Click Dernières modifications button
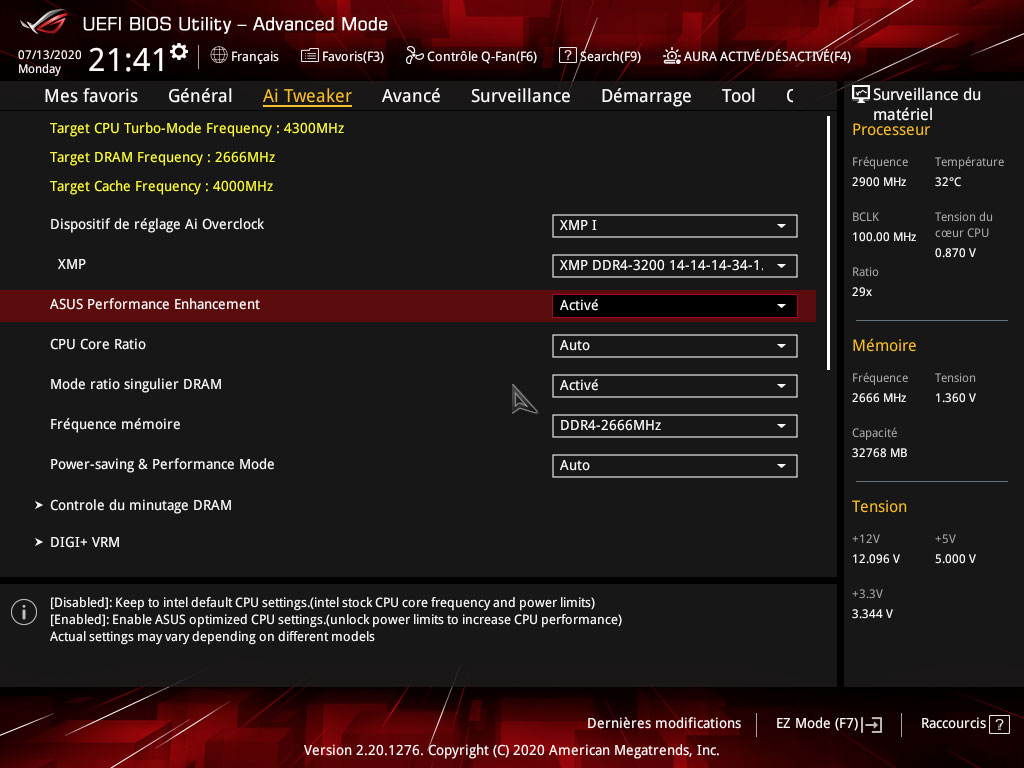 coord(664,724)
